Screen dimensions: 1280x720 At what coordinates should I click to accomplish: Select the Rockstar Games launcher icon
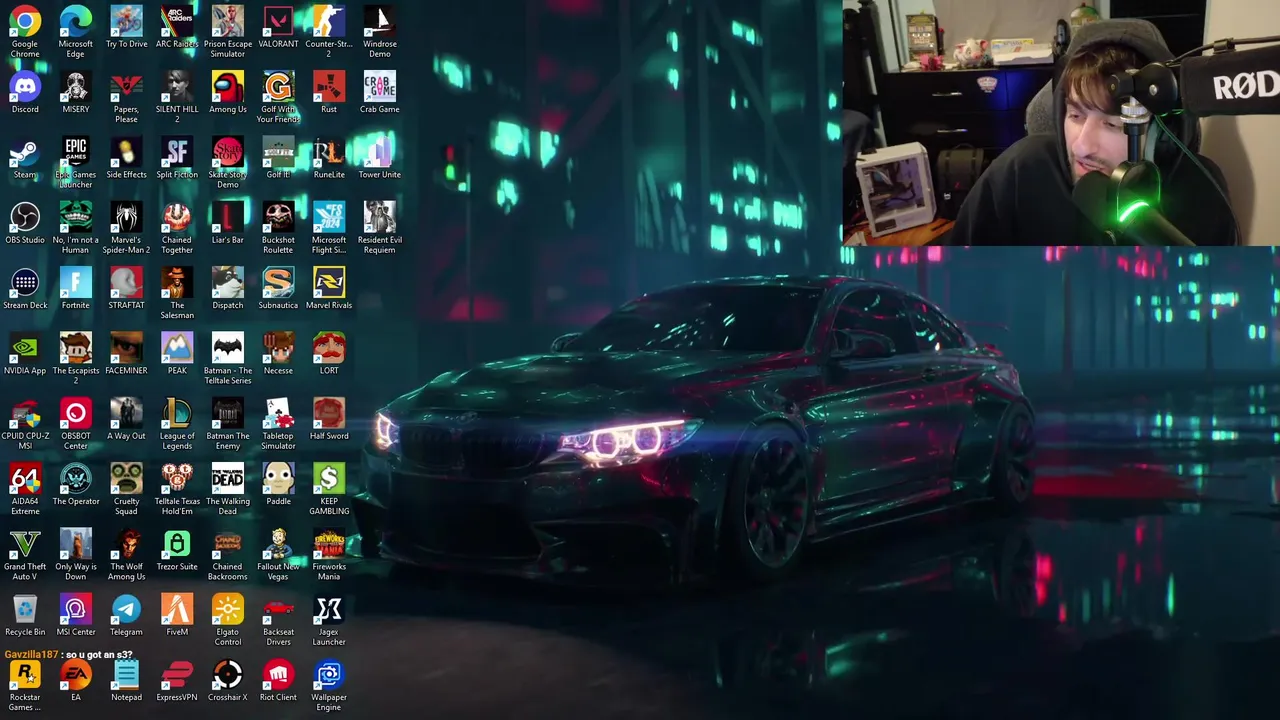click(x=25, y=675)
